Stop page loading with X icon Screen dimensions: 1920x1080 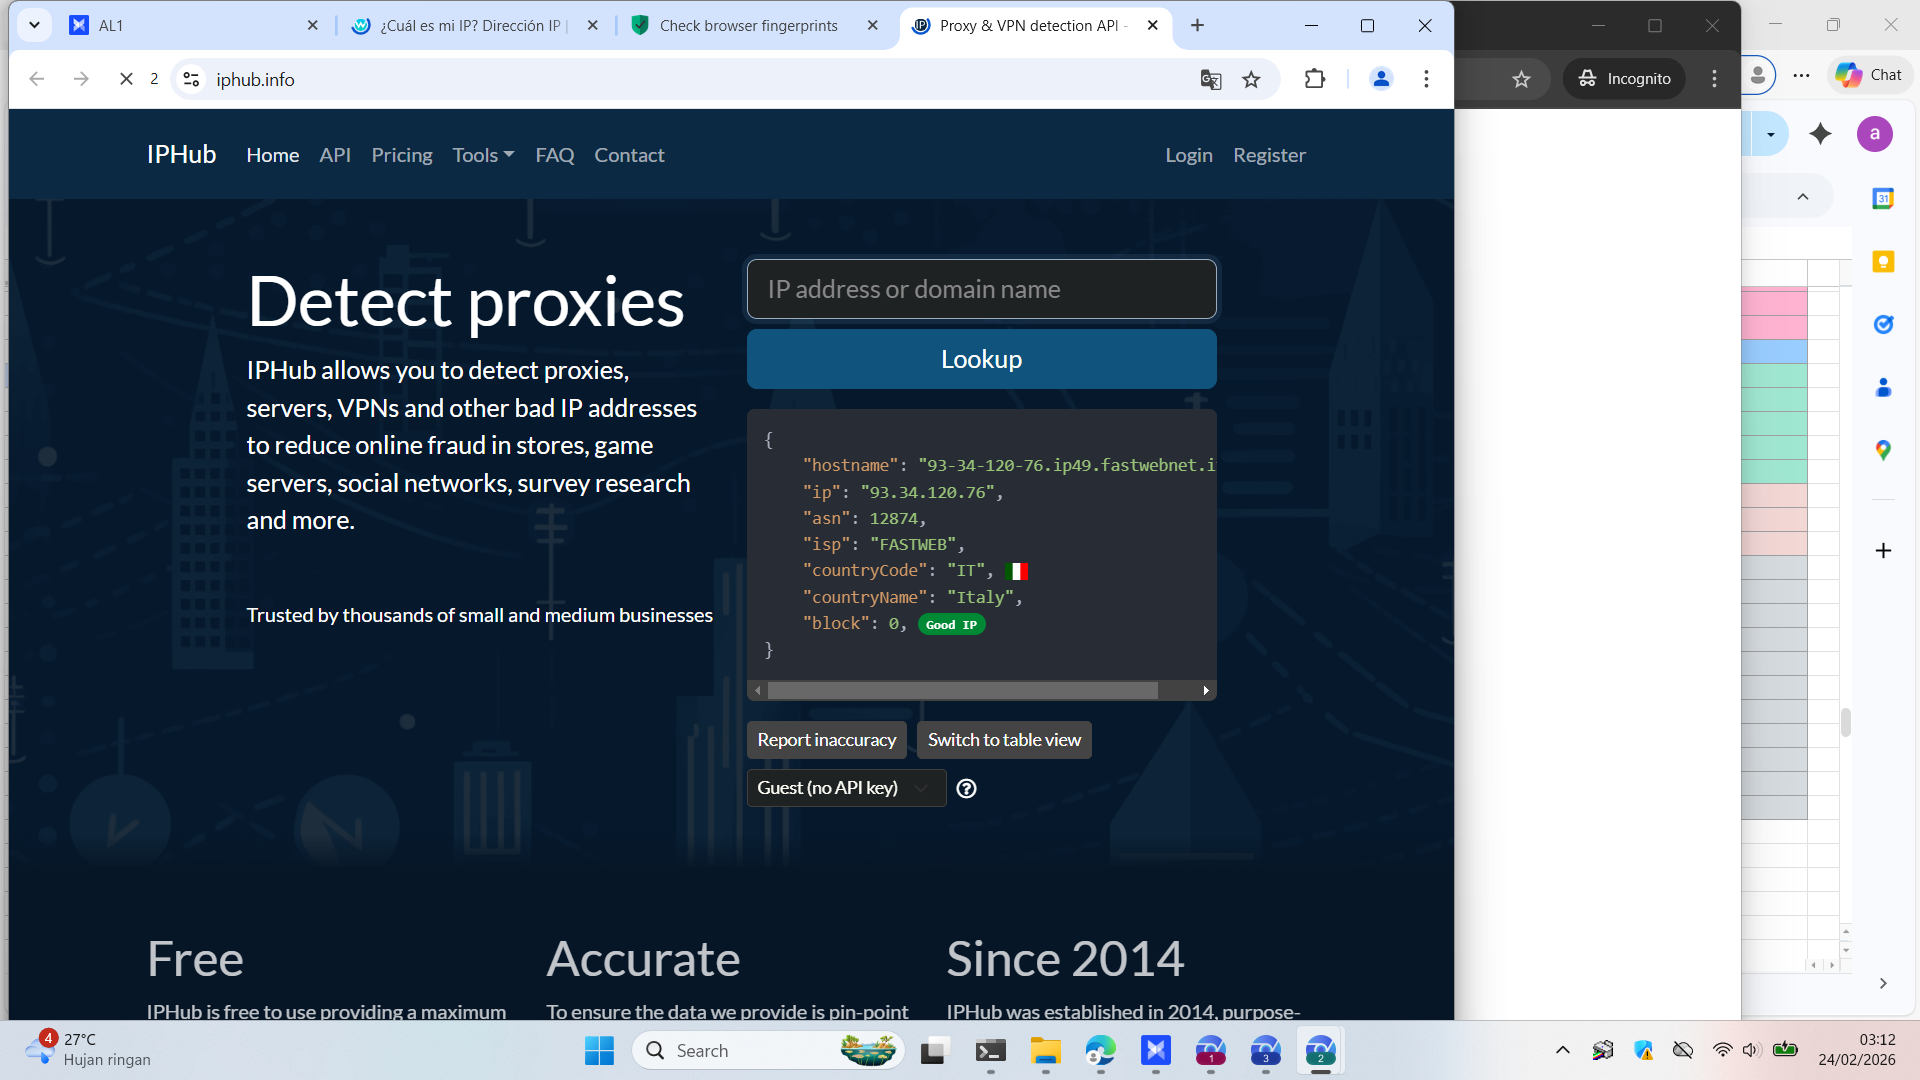point(126,79)
